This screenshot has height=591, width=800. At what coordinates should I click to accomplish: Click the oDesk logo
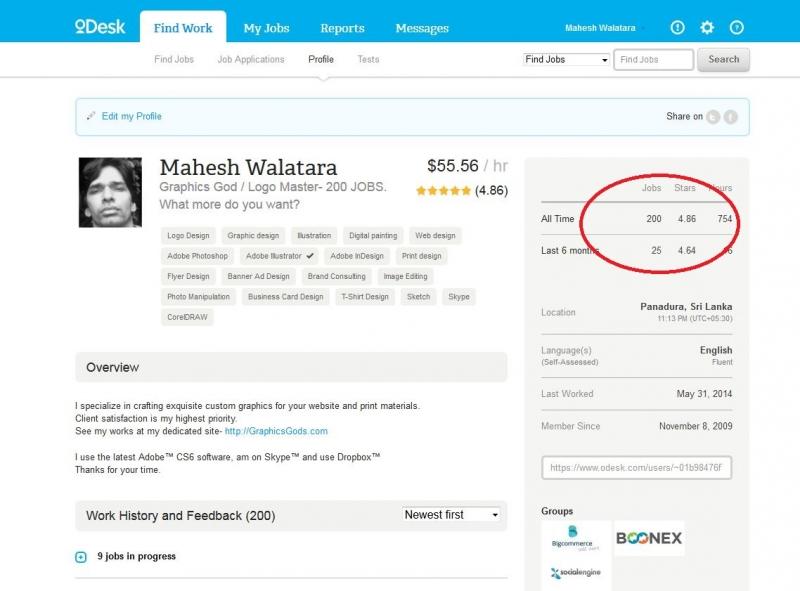pyautogui.click(x=100, y=27)
